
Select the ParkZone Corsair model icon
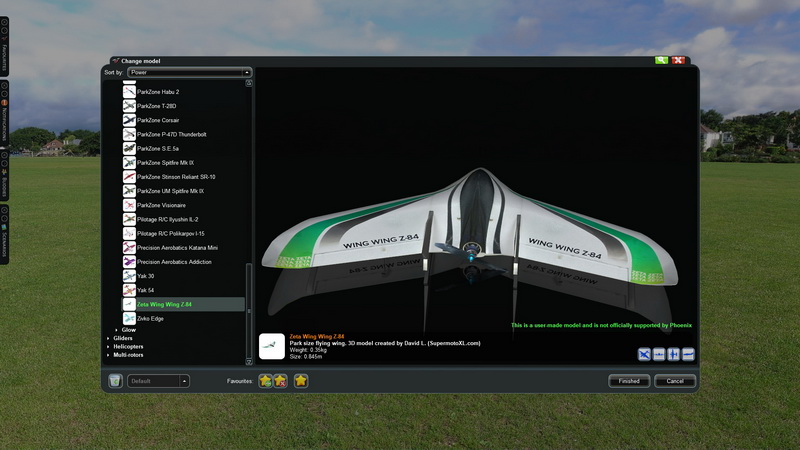tap(129, 120)
